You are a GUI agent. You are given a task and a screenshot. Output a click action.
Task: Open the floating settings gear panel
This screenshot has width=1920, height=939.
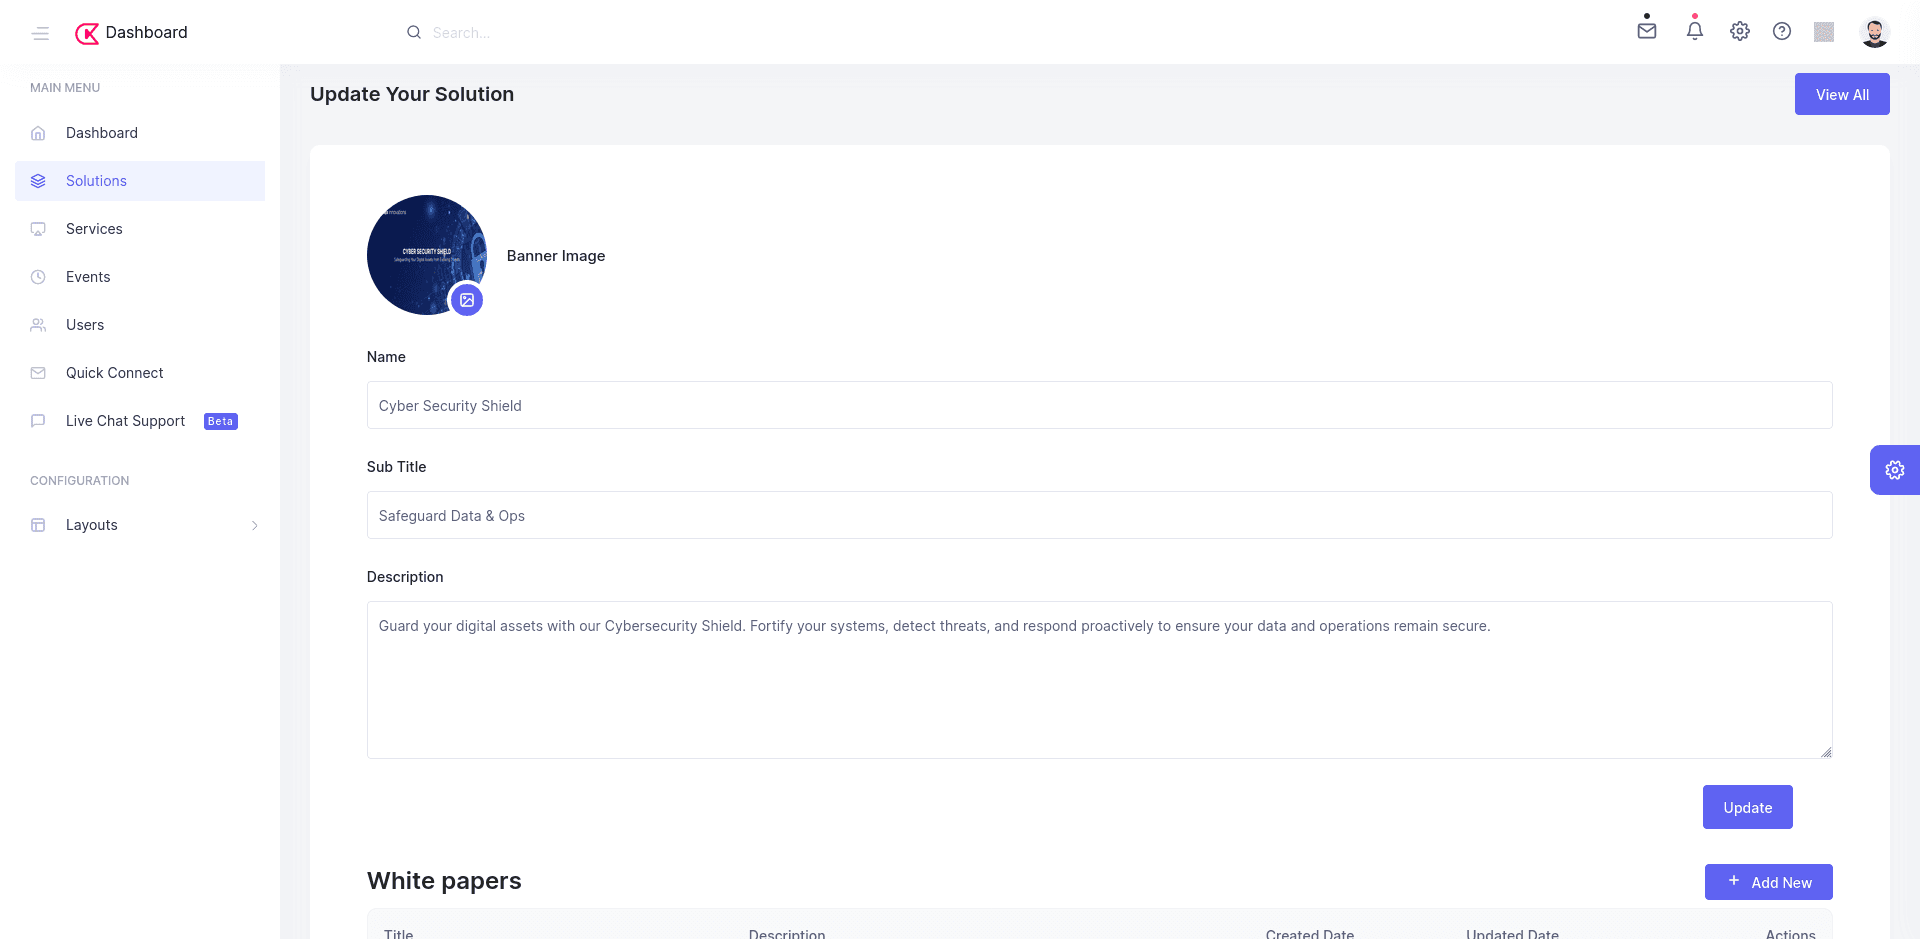click(1894, 470)
